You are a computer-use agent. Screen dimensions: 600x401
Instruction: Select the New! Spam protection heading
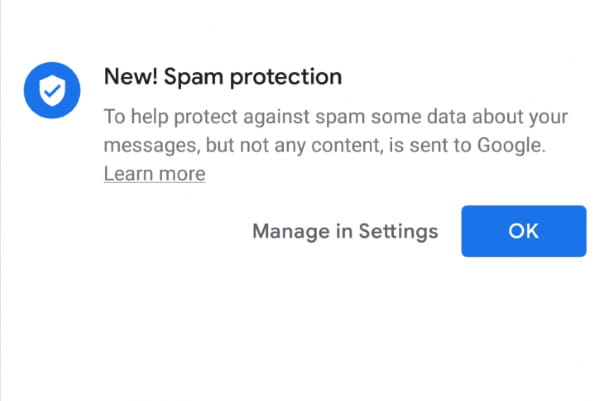pos(223,77)
